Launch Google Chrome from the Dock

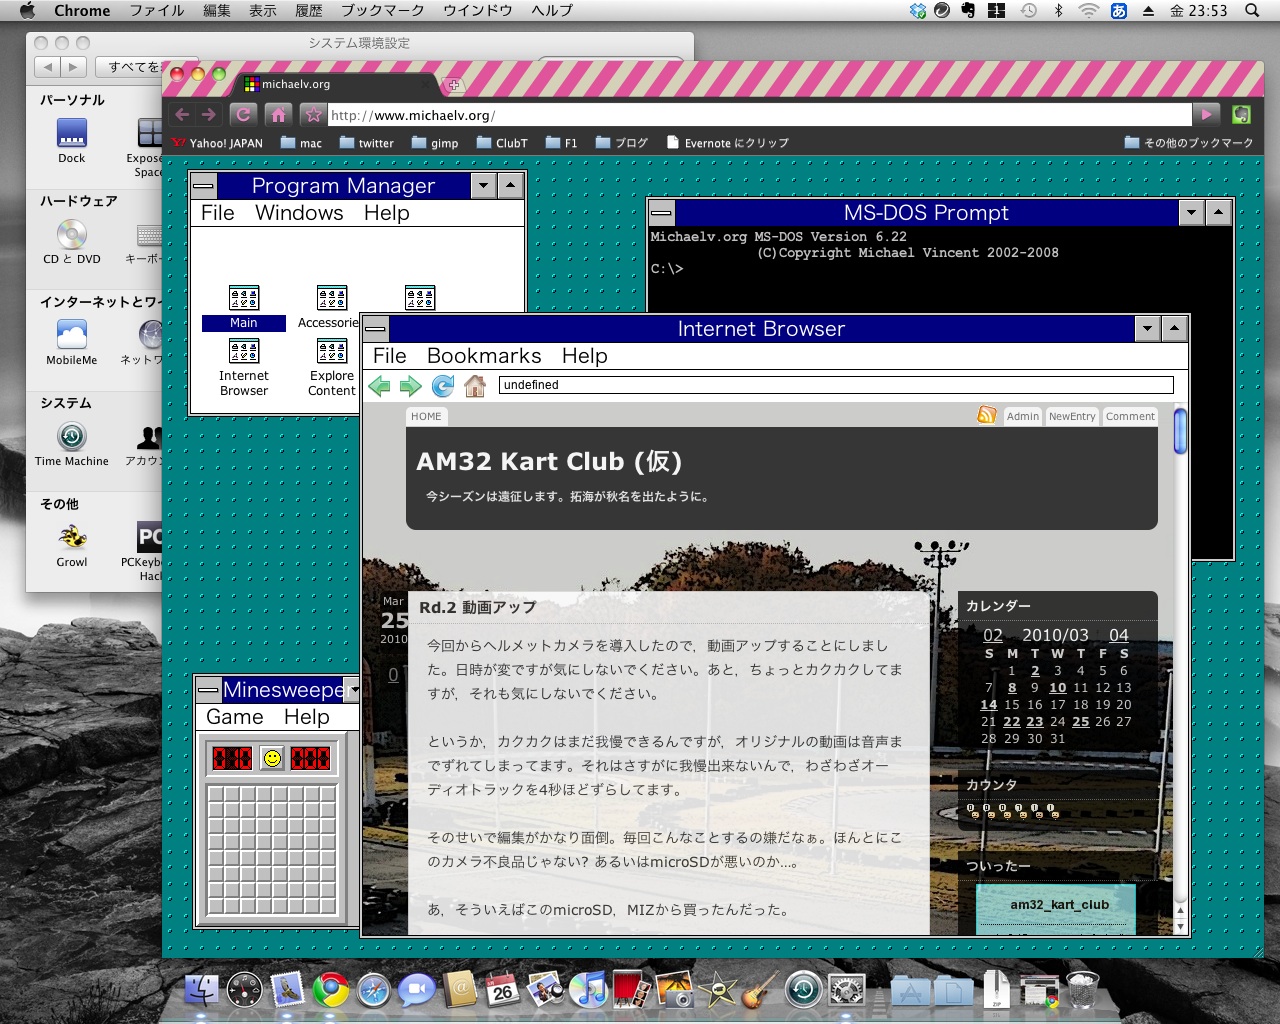(331, 990)
